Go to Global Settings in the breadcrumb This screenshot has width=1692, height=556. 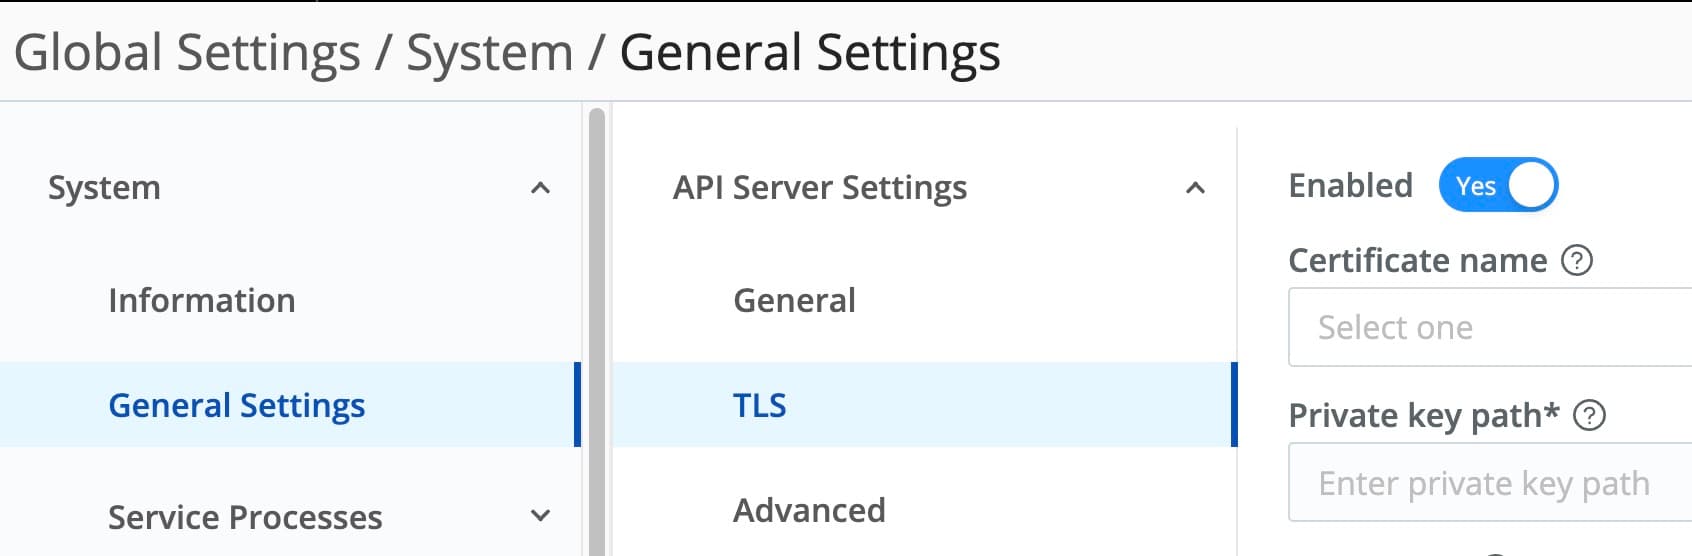pos(187,53)
